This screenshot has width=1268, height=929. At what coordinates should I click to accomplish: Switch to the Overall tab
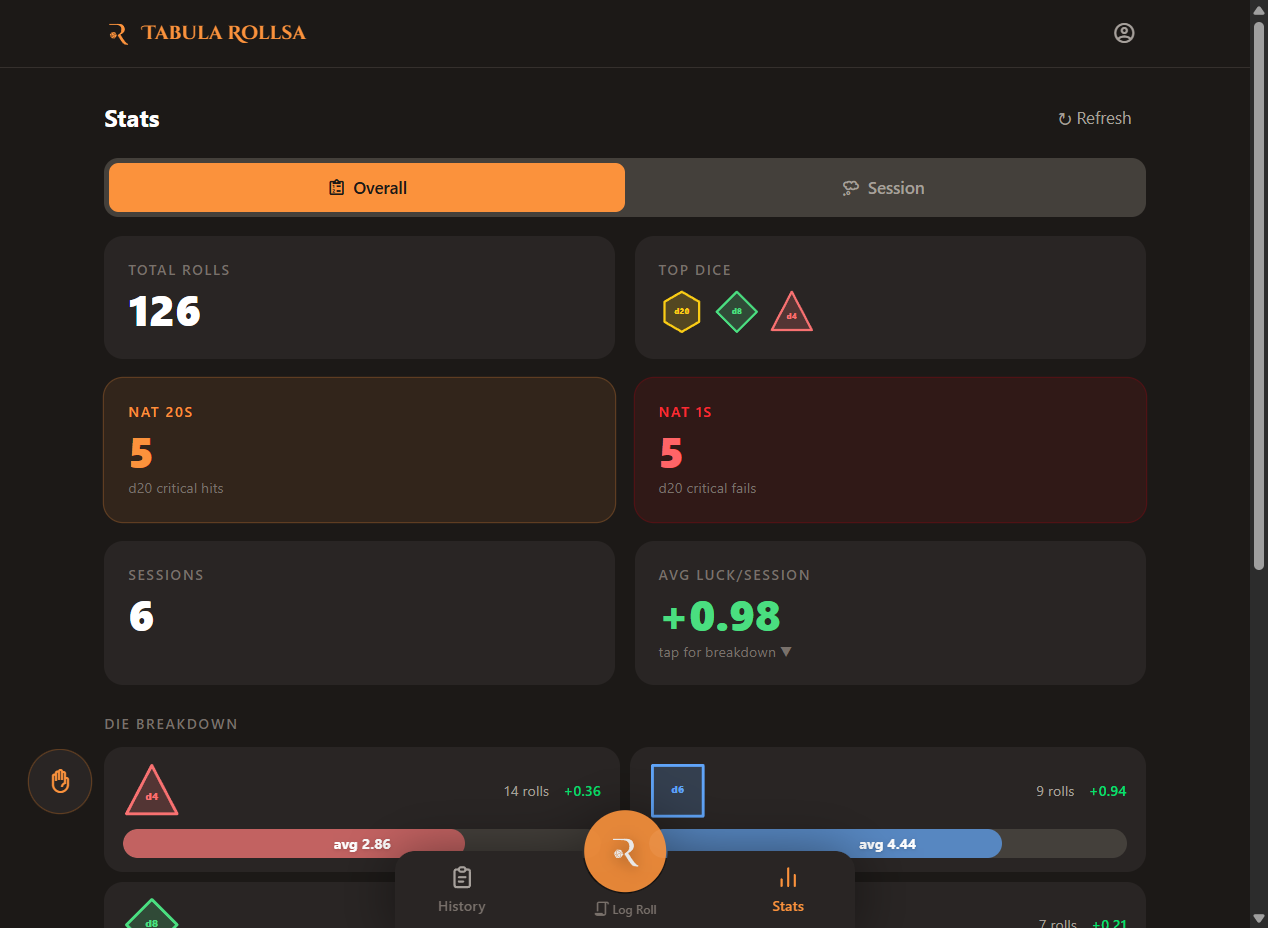pyautogui.click(x=367, y=188)
